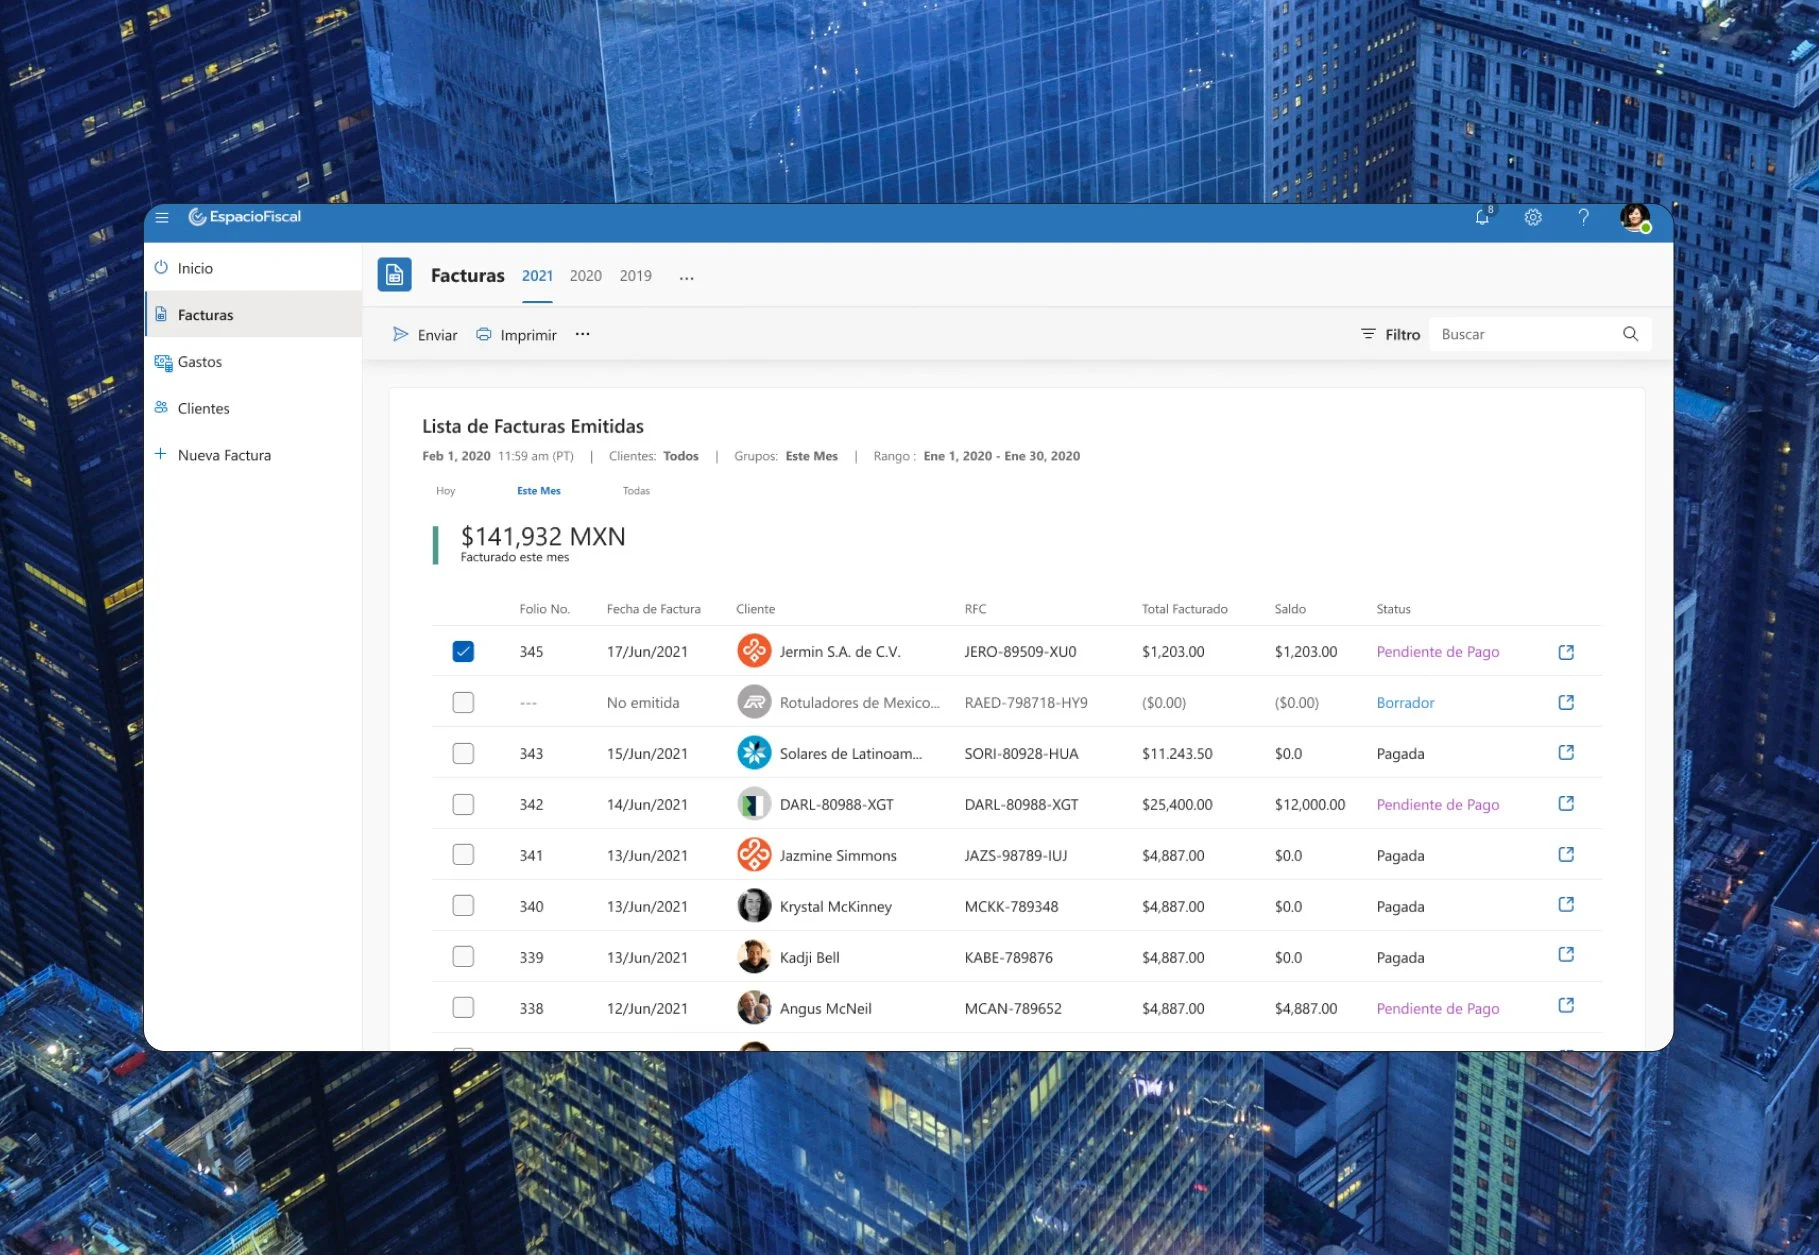
Task: Select the Hoy period tab
Action: [x=445, y=491]
